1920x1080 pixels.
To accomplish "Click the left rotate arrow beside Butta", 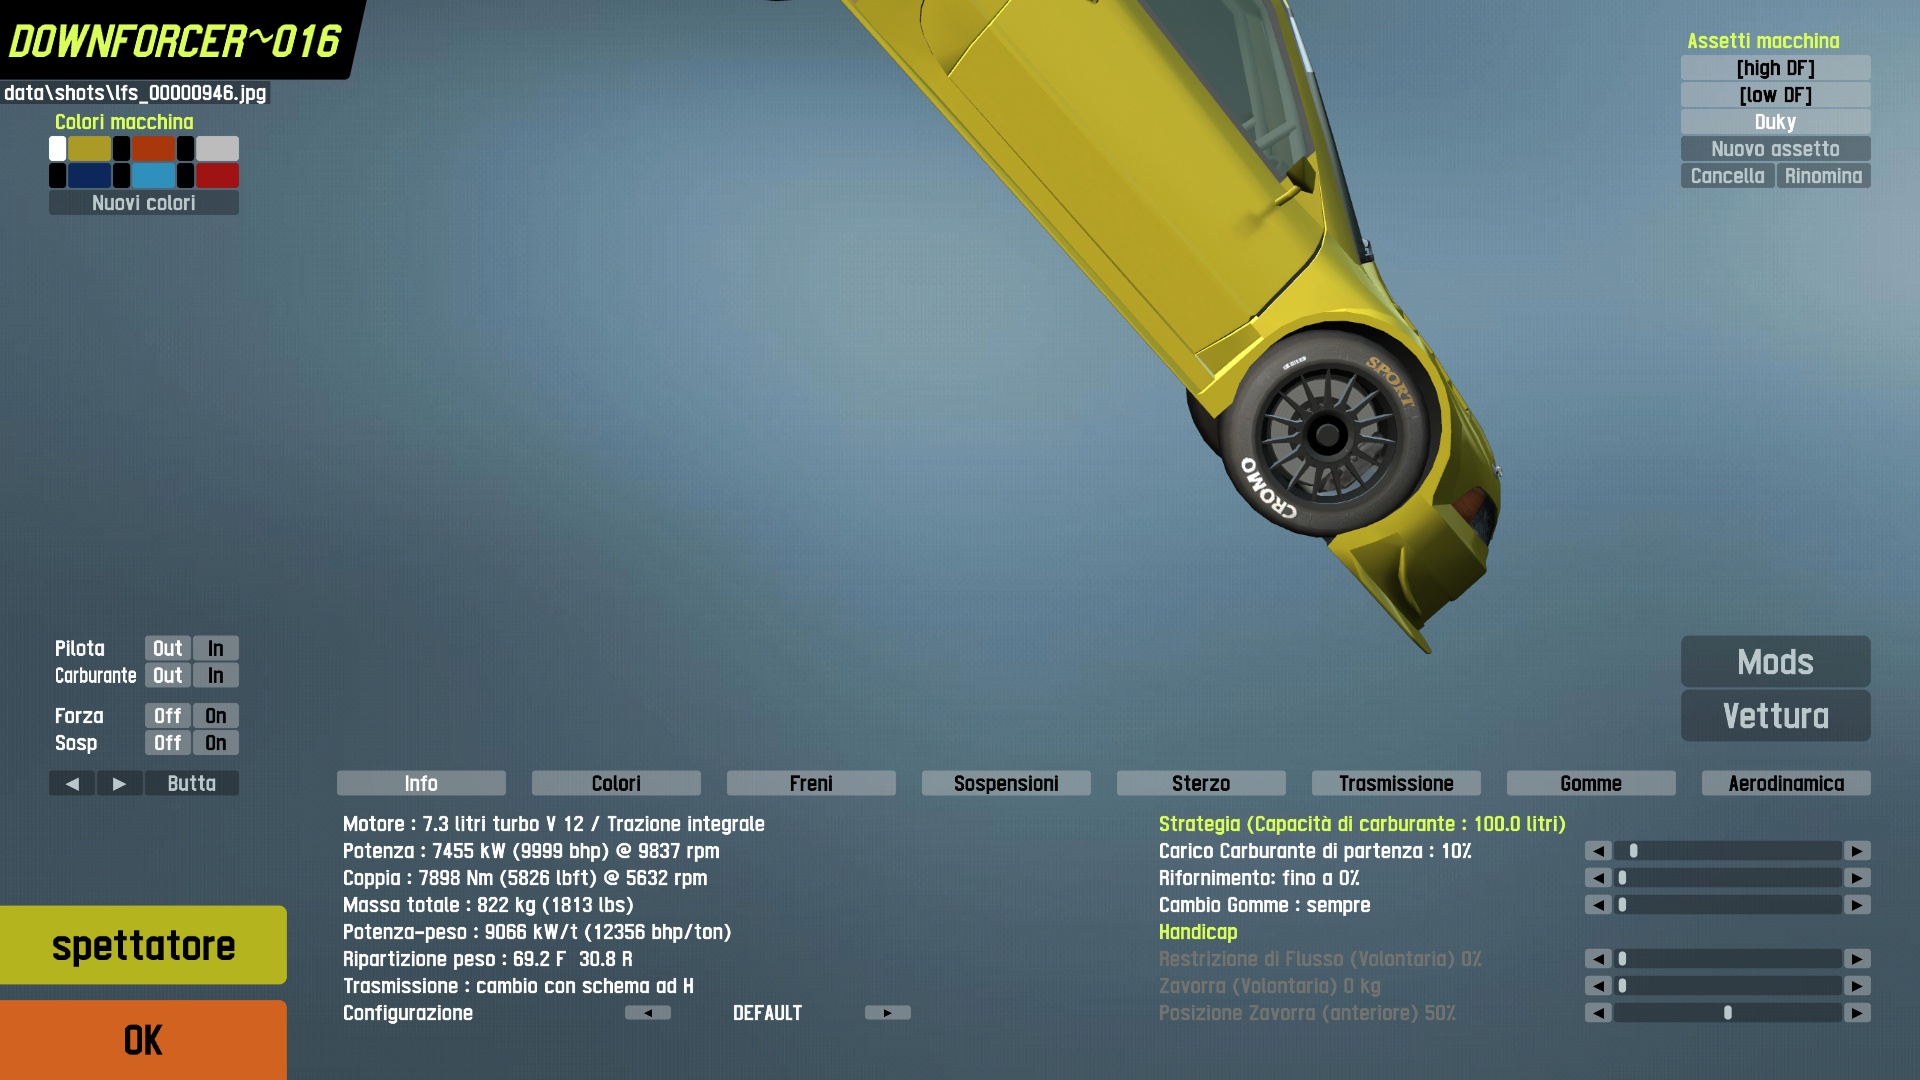I will tap(72, 783).
